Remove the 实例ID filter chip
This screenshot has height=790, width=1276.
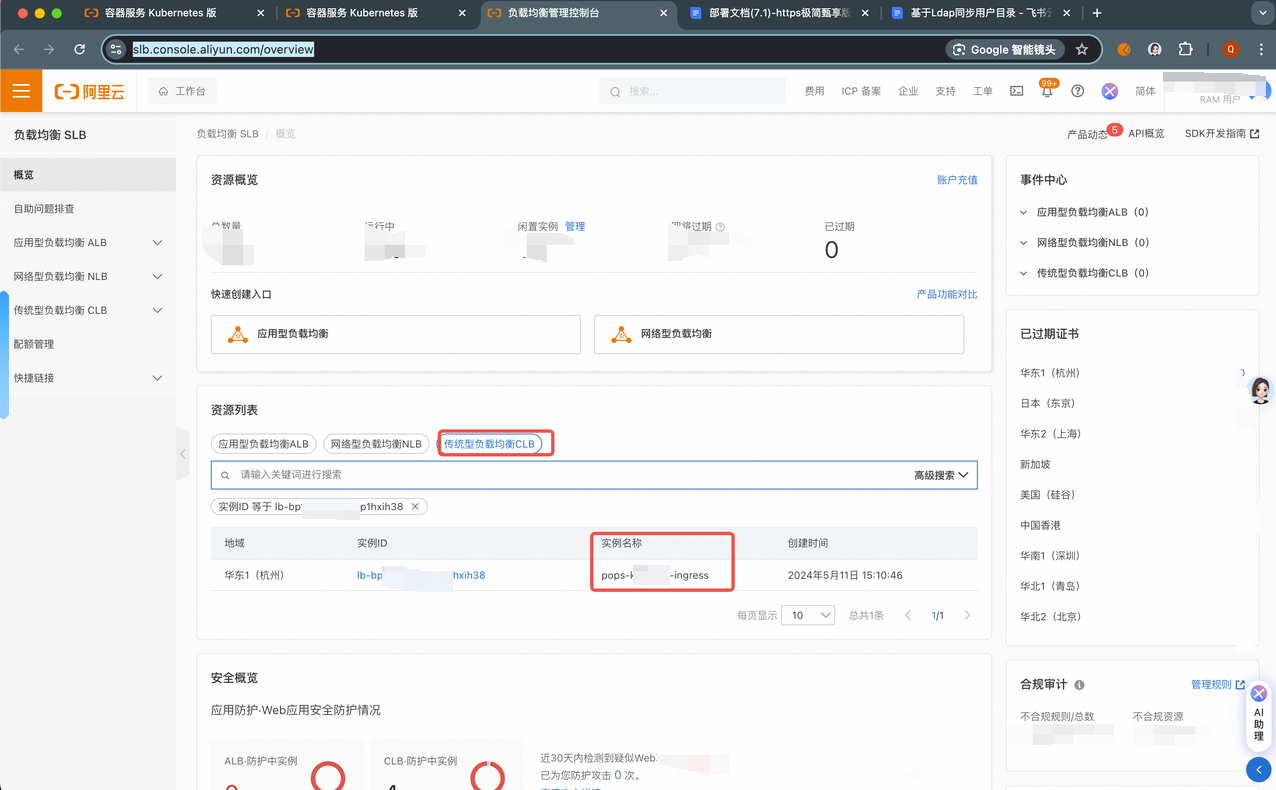[x=415, y=507]
